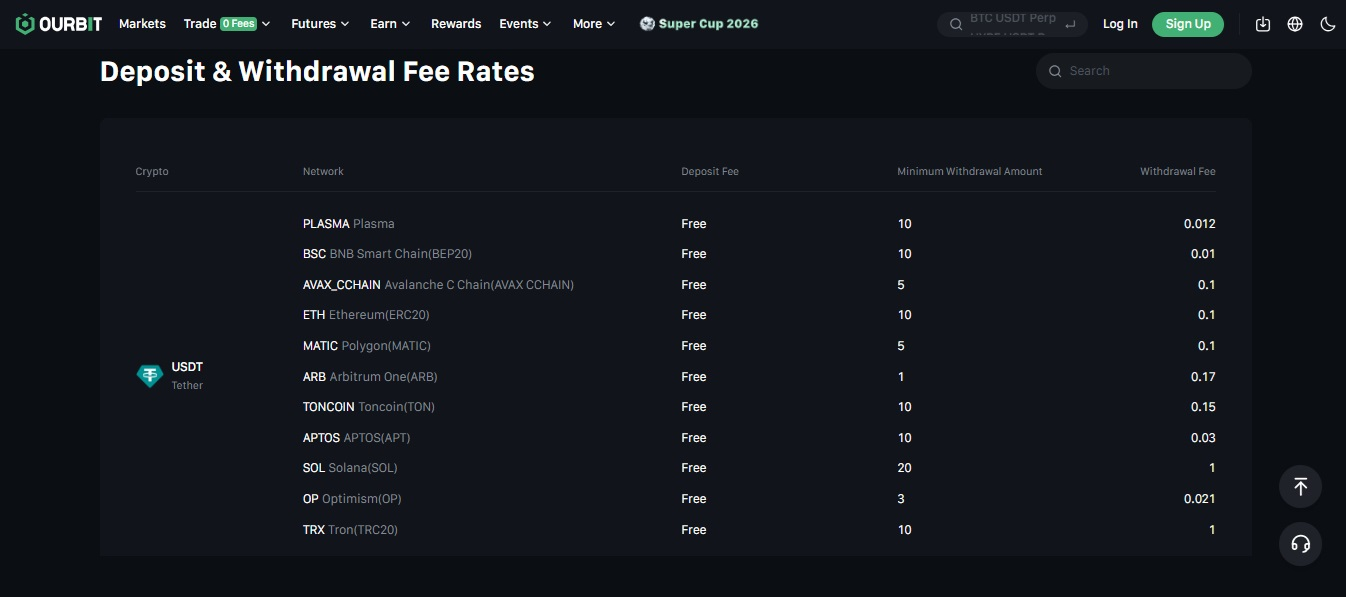The height and width of the screenshot is (597, 1346).
Task: Select the ARB Arbitrum One(ARB) network
Action: click(370, 377)
